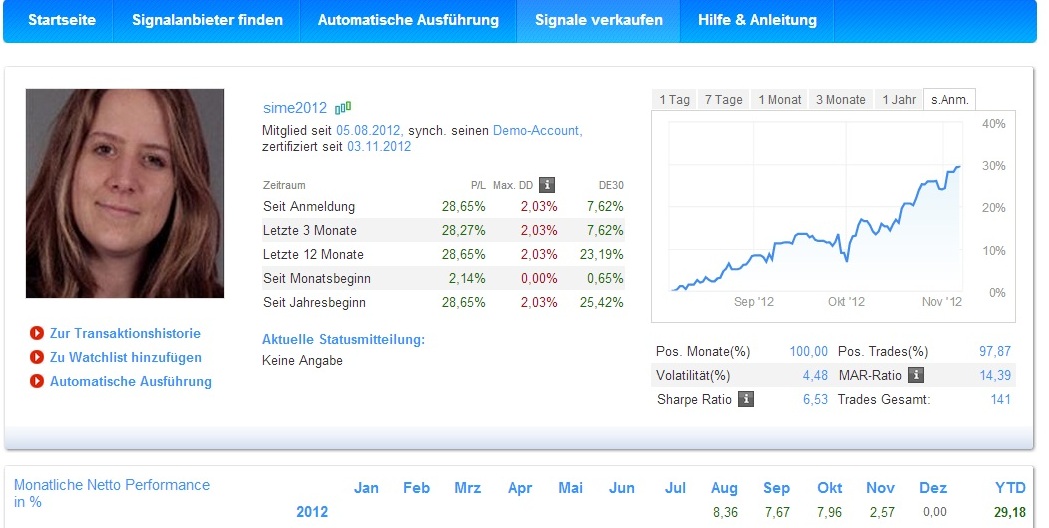The width and height of the screenshot is (1049, 528).
Task: Click the info icon beside Max. DD
Action: pos(547,185)
